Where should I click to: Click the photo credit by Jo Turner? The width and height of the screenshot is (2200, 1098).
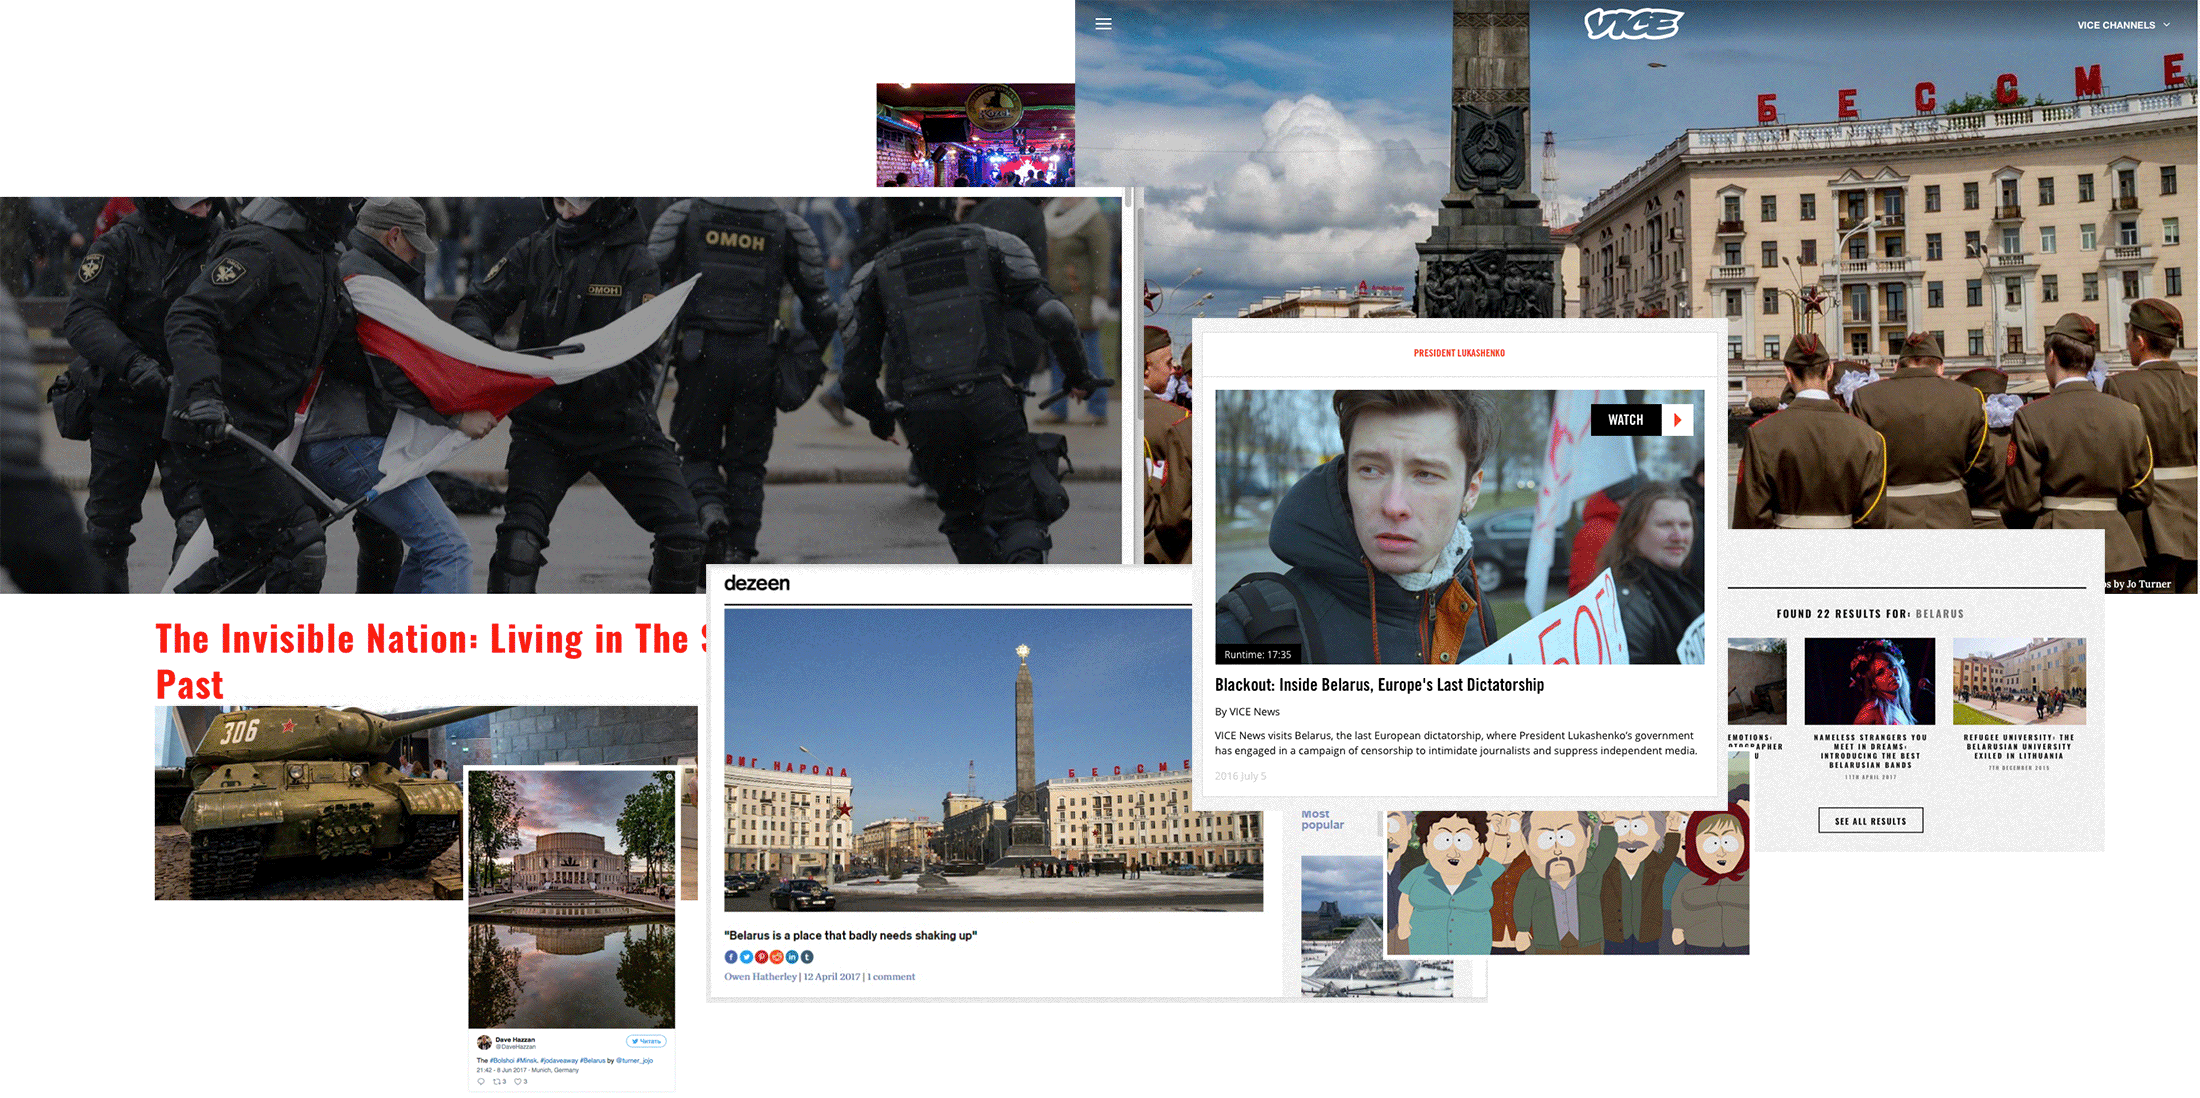pyautogui.click(x=2140, y=584)
